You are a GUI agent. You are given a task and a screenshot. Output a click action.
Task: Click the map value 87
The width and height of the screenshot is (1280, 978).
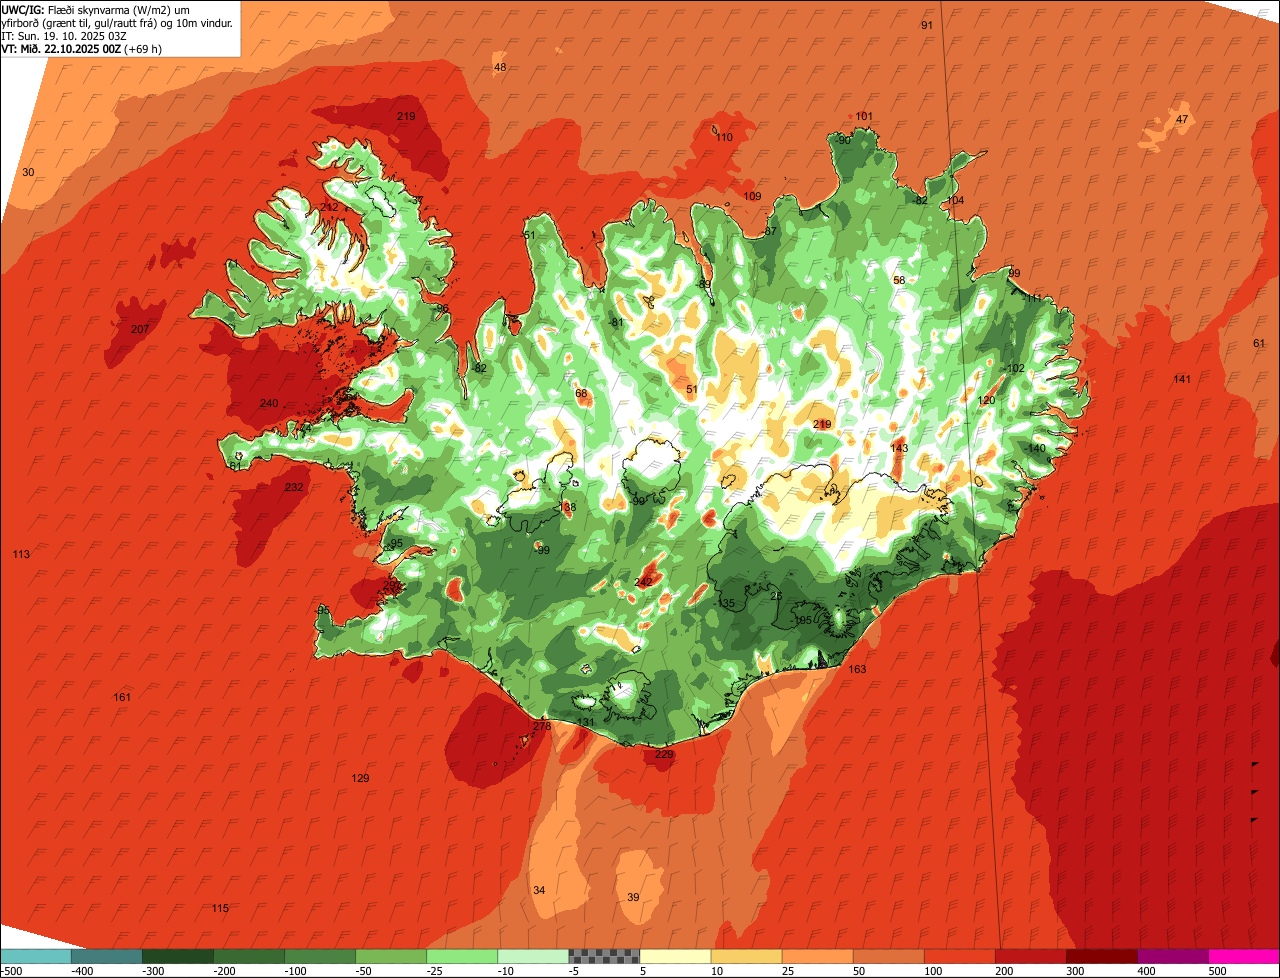click(x=770, y=231)
